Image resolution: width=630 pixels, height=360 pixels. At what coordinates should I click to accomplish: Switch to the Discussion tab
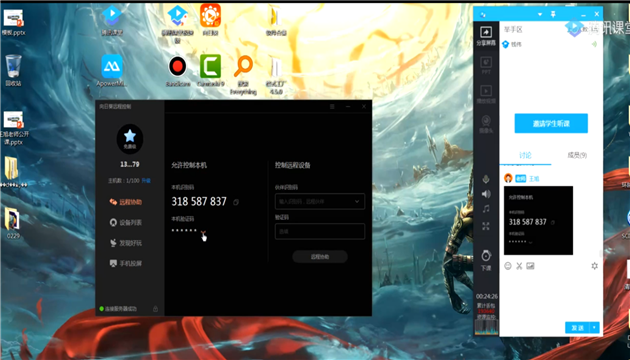(525, 155)
